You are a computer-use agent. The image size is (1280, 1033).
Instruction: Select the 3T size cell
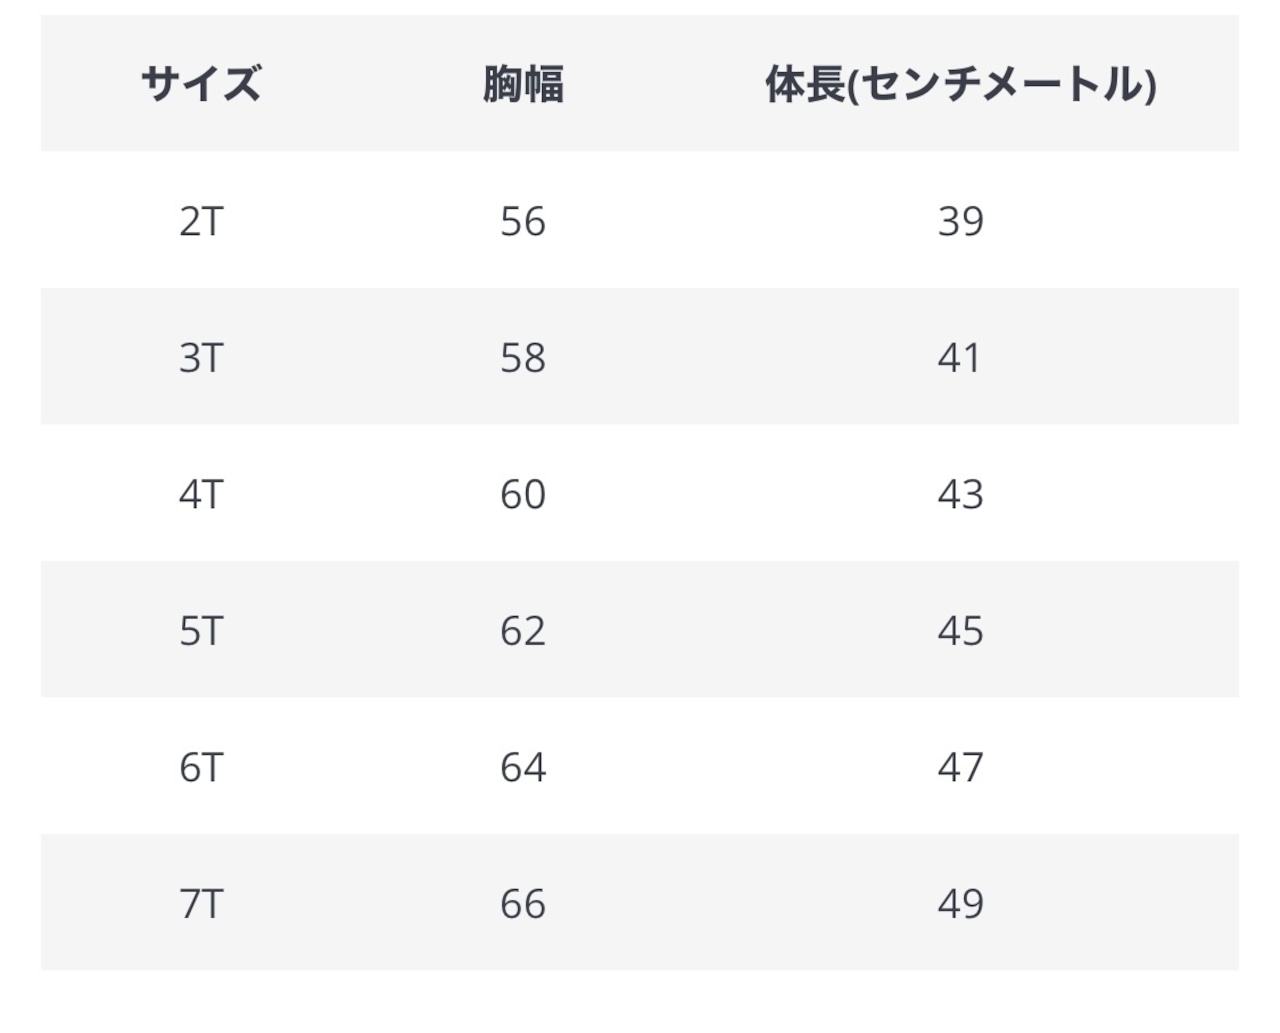(x=201, y=358)
